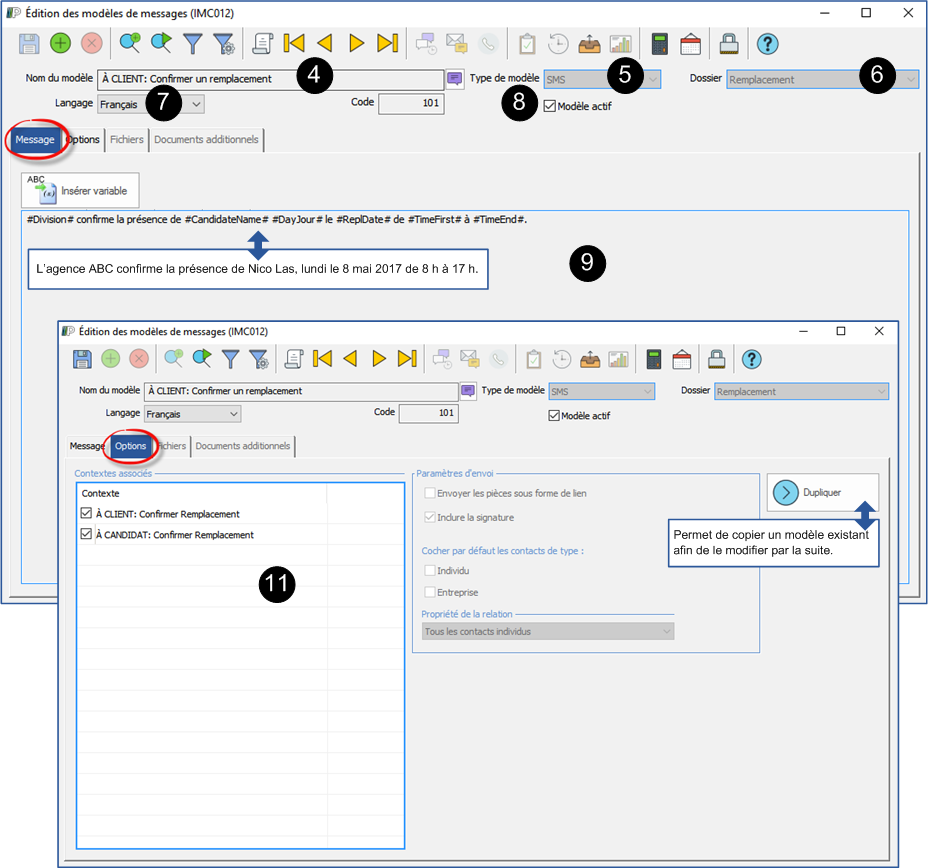Click Code field showing 101 in back window
The width and height of the screenshot is (928, 868).
(x=411, y=104)
